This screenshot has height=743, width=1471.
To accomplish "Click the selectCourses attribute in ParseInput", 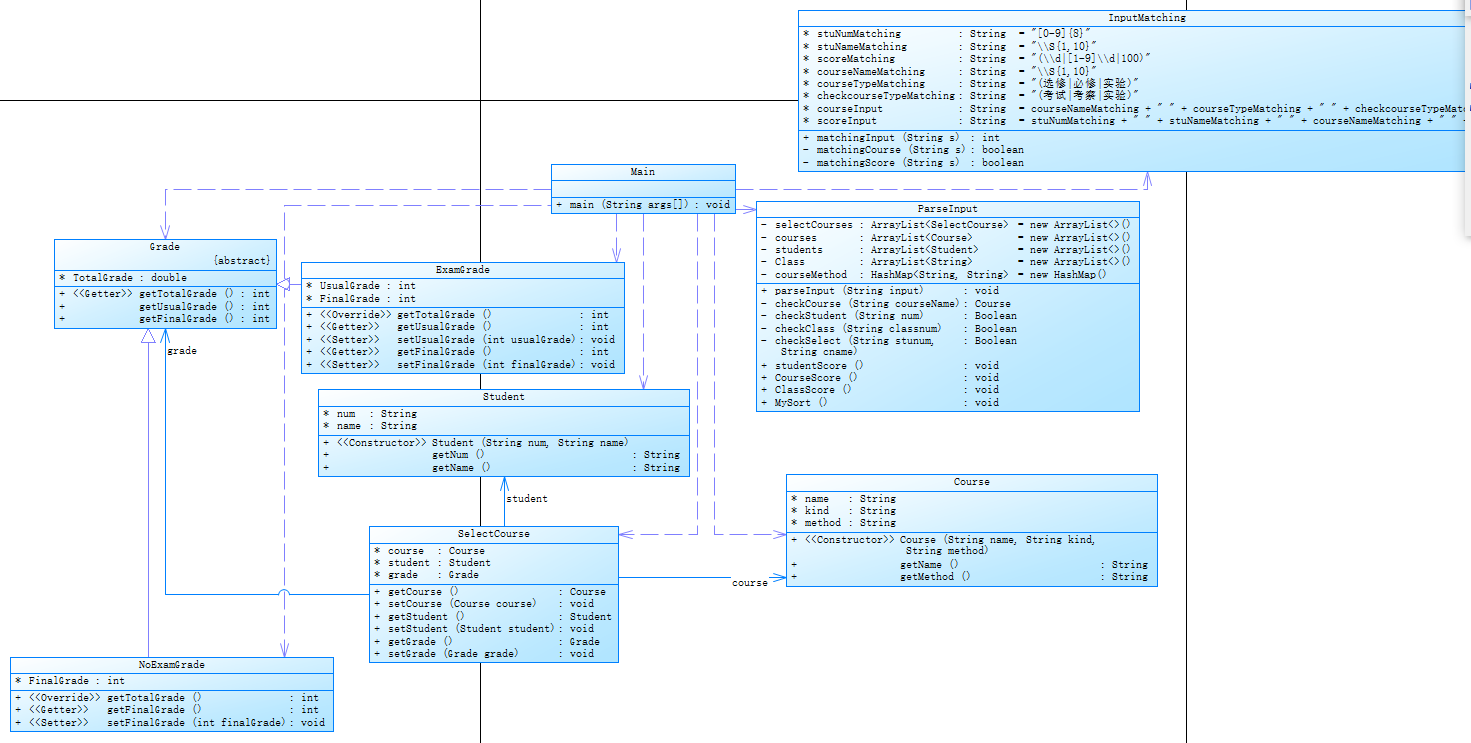I will tap(946, 225).
